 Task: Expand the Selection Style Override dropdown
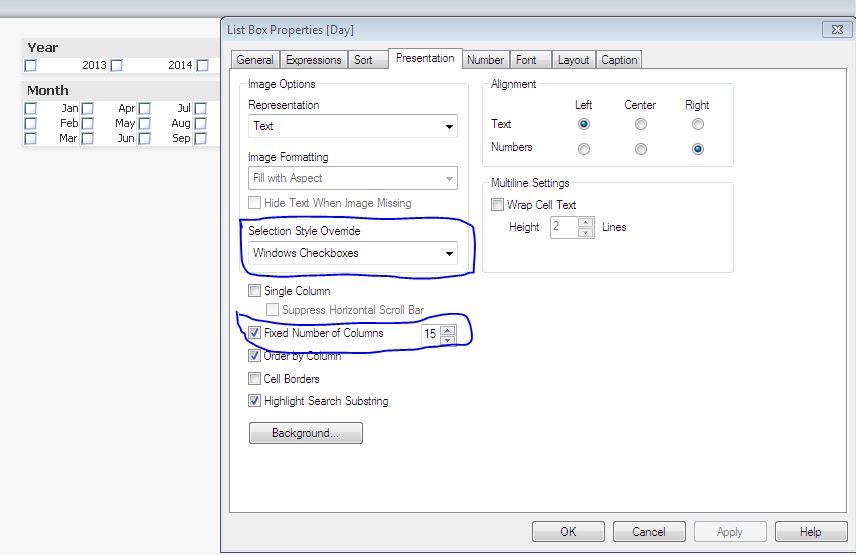(x=353, y=253)
